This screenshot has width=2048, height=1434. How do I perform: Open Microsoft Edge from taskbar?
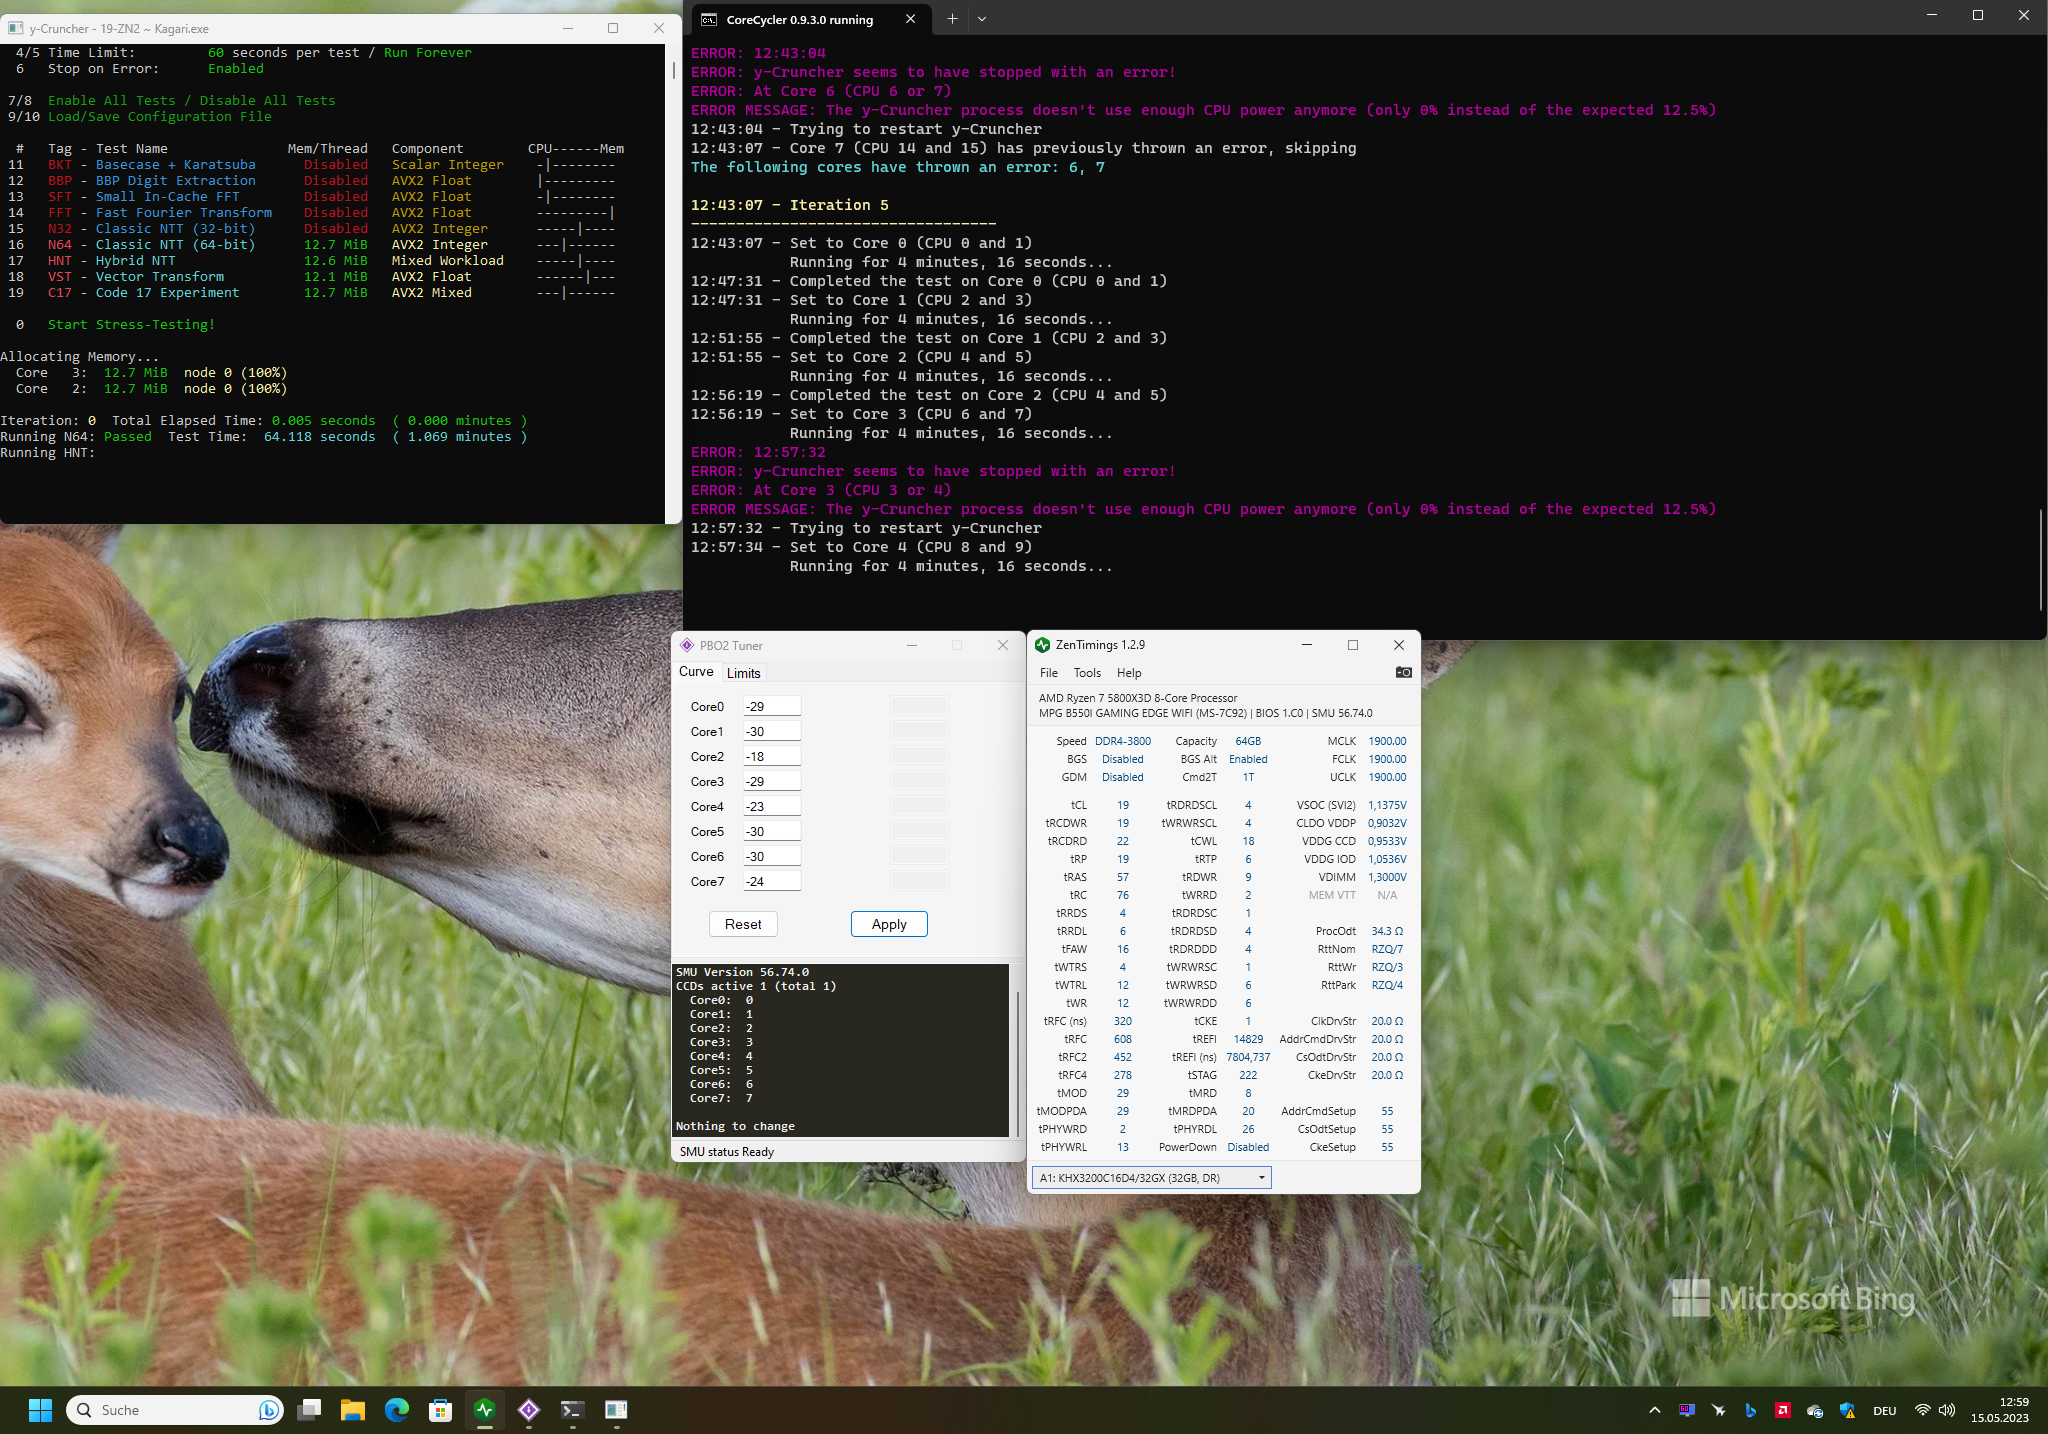coord(397,1410)
